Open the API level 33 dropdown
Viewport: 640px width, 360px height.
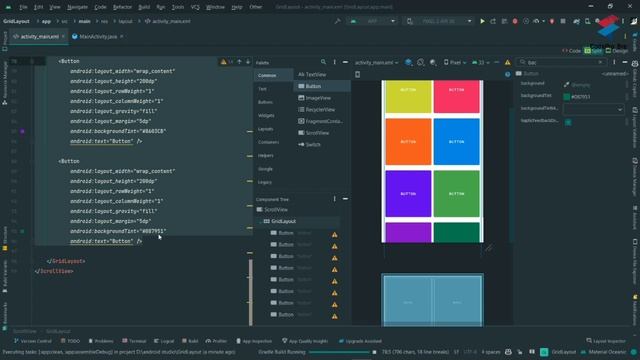(x=480, y=62)
